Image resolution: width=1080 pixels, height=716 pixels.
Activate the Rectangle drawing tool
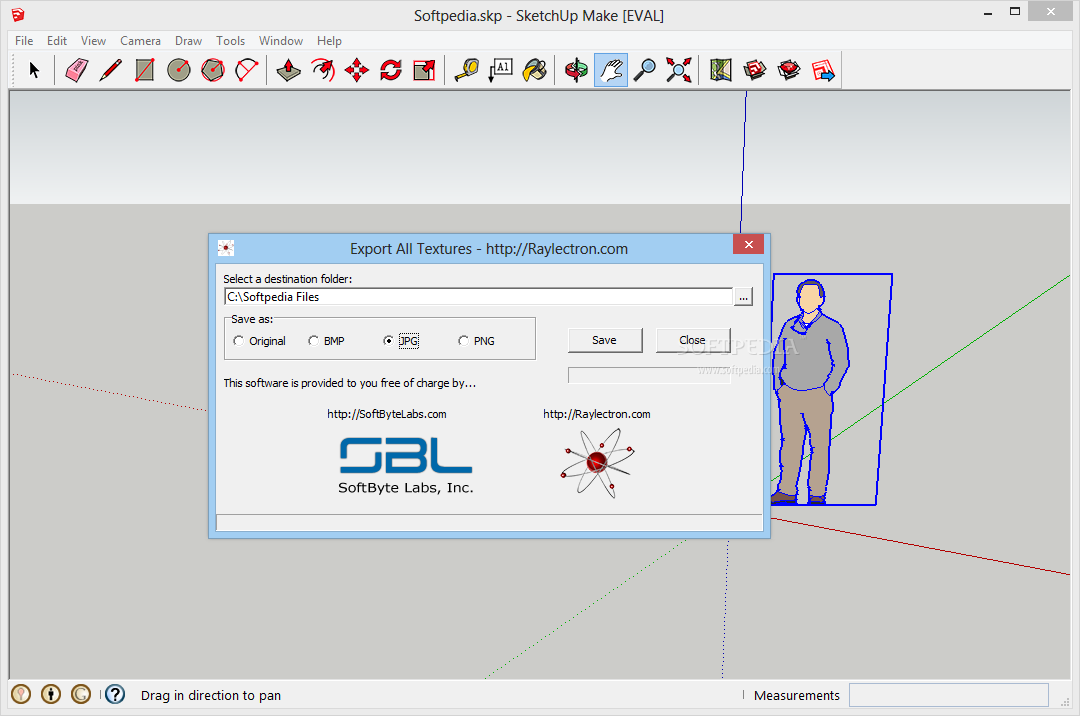click(145, 70)
